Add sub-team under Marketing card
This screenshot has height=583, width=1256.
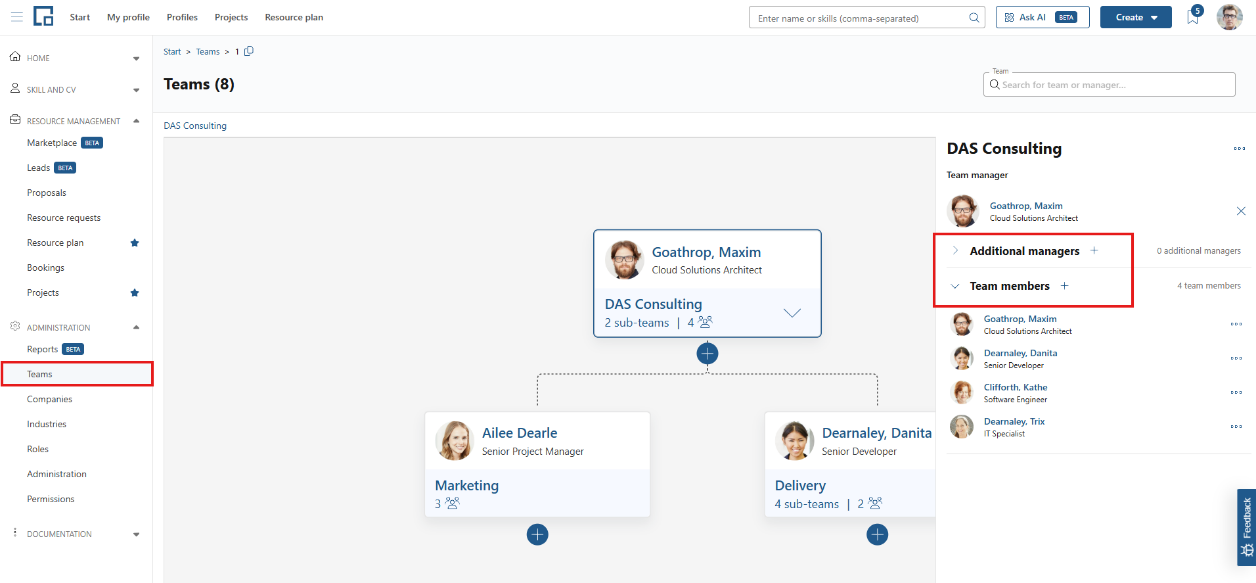(x=537, y=534)
